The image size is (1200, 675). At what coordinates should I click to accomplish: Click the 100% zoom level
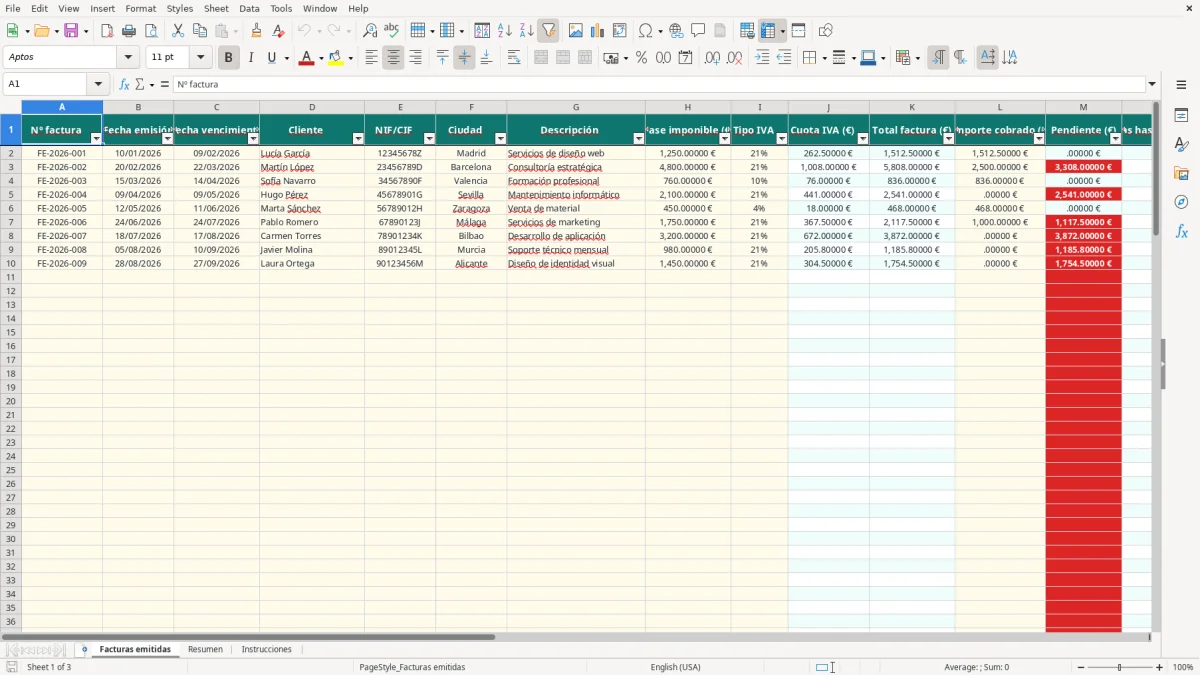tap(1183, 667)
